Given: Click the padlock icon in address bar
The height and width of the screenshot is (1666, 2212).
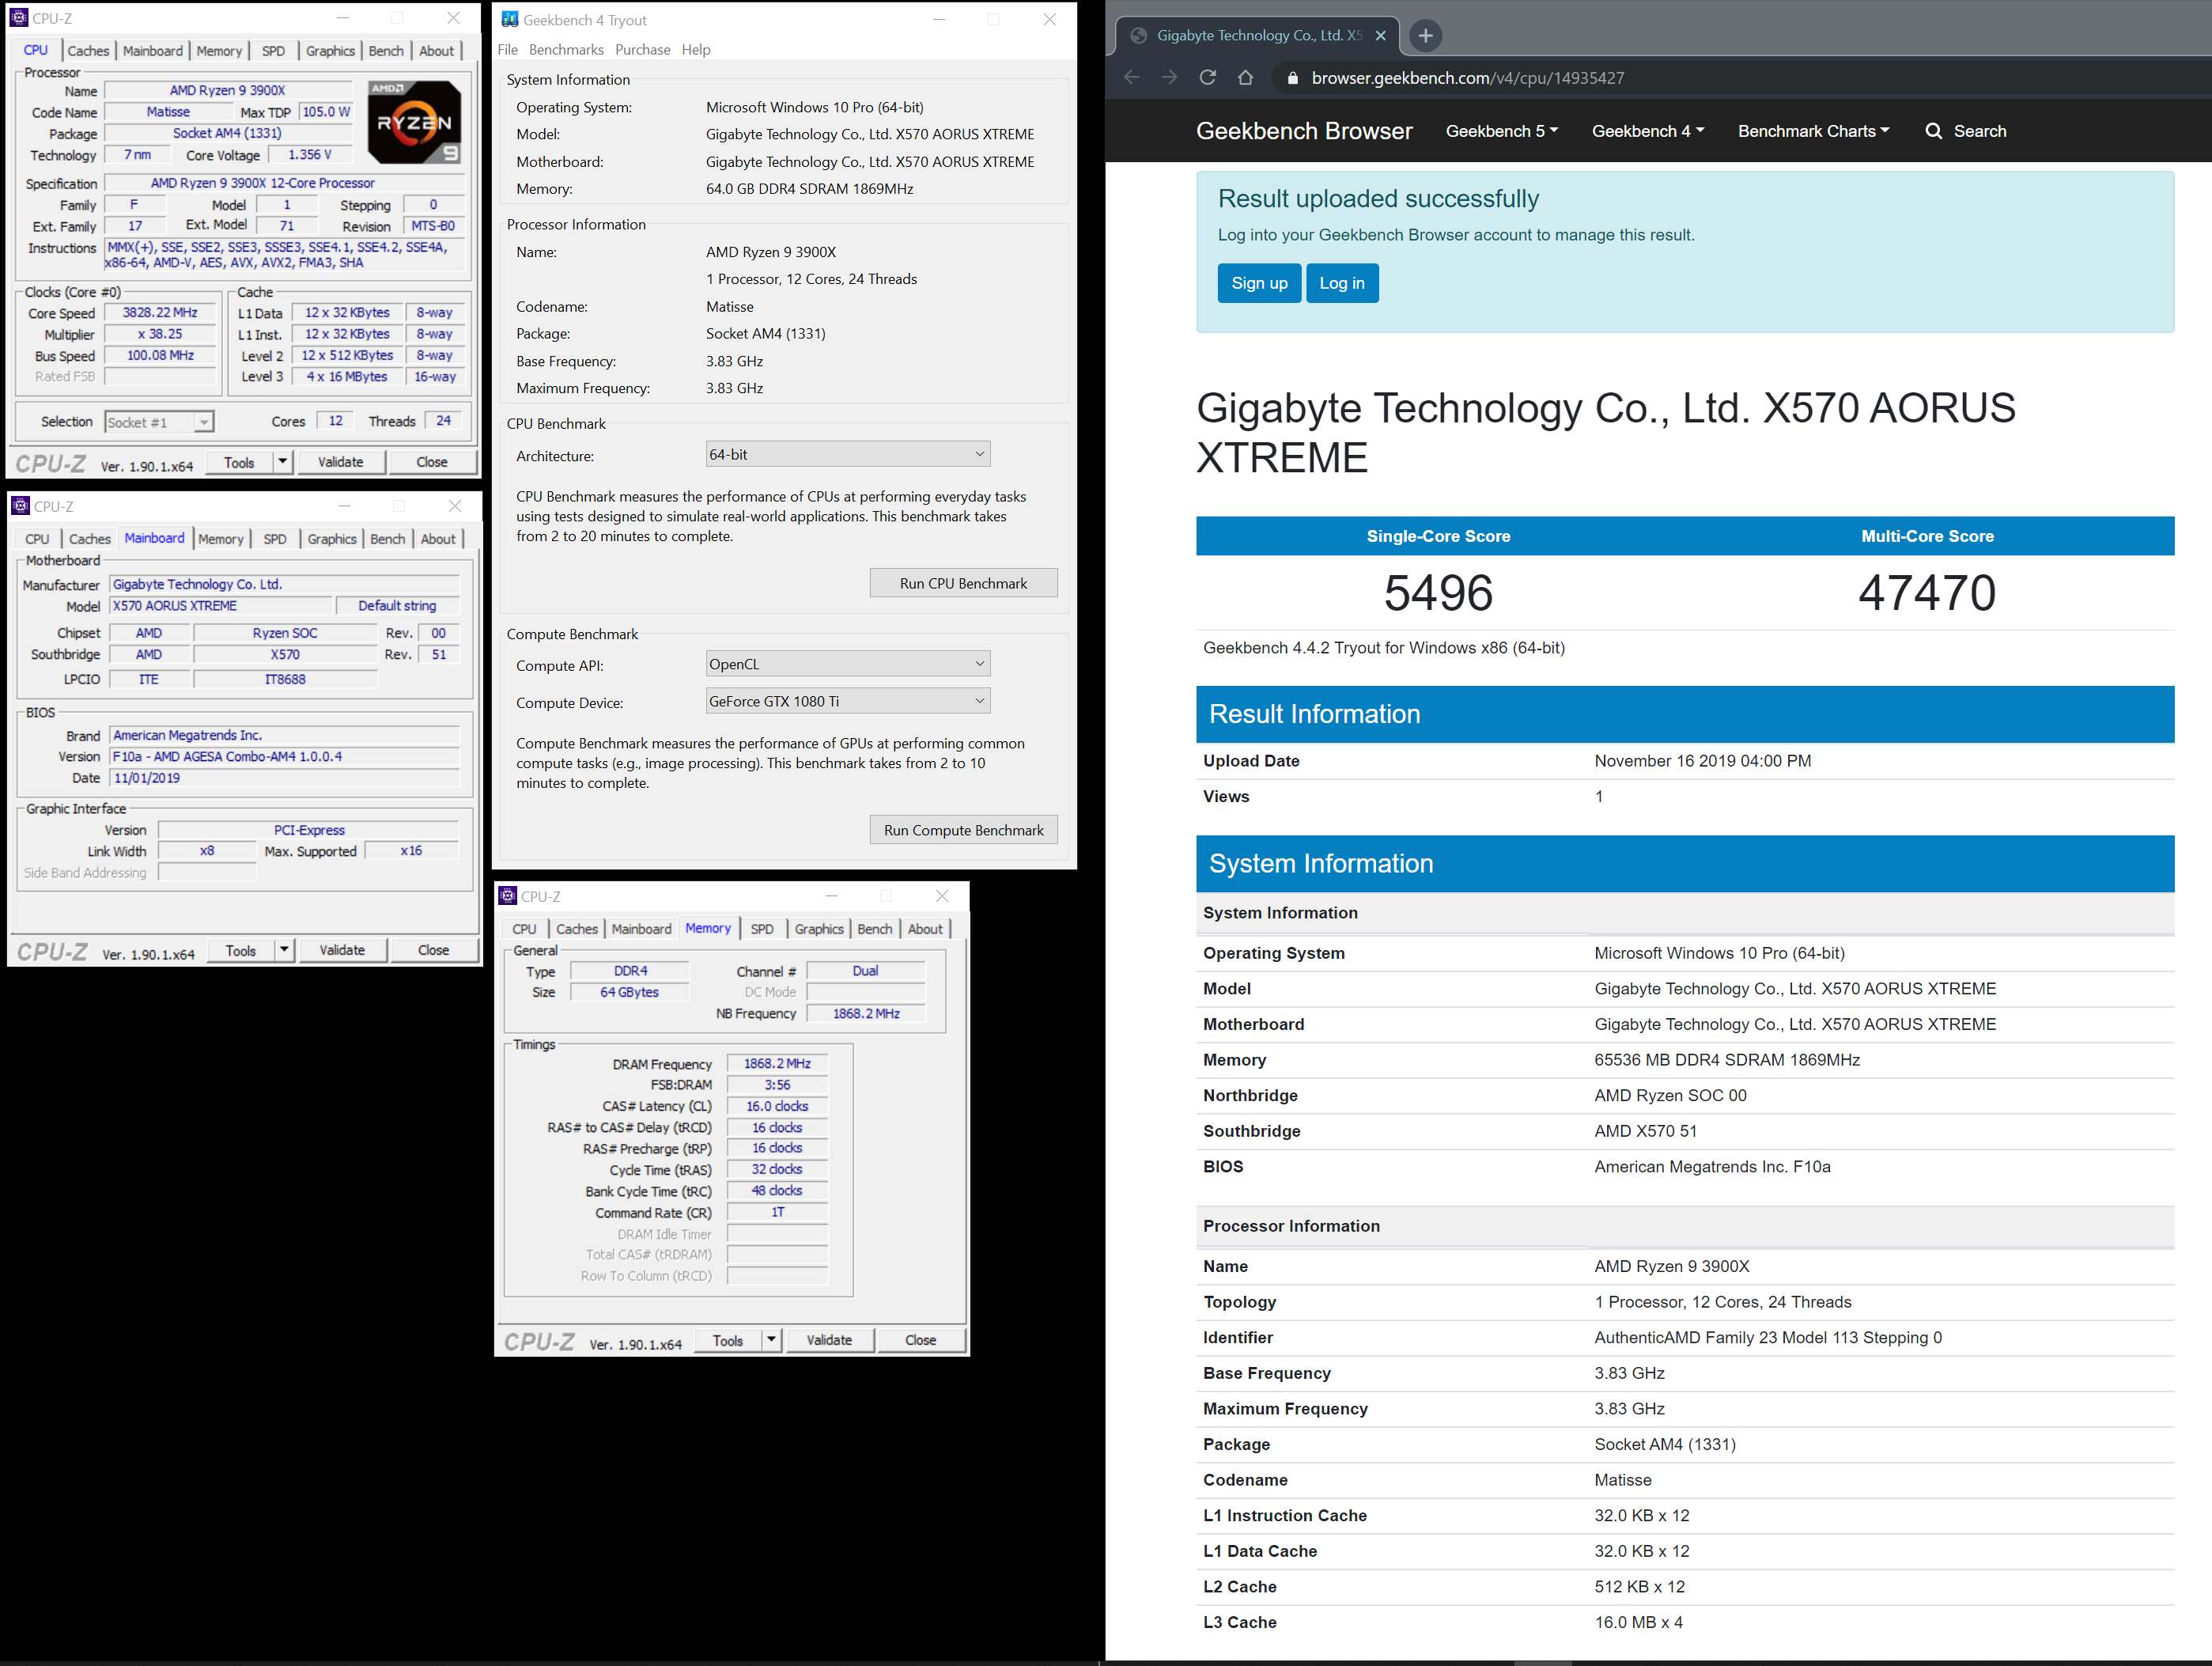Looking at the screenshot, I should click(1292, 78).
